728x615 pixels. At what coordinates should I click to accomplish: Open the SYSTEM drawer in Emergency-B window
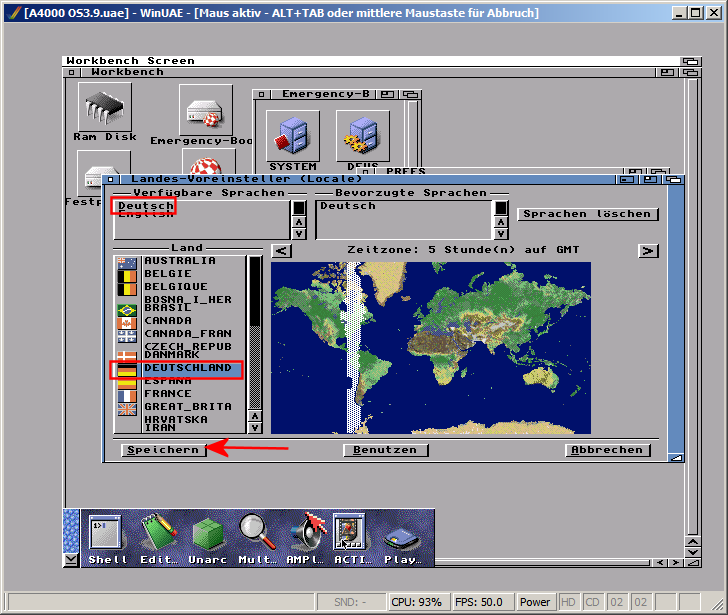292,136
